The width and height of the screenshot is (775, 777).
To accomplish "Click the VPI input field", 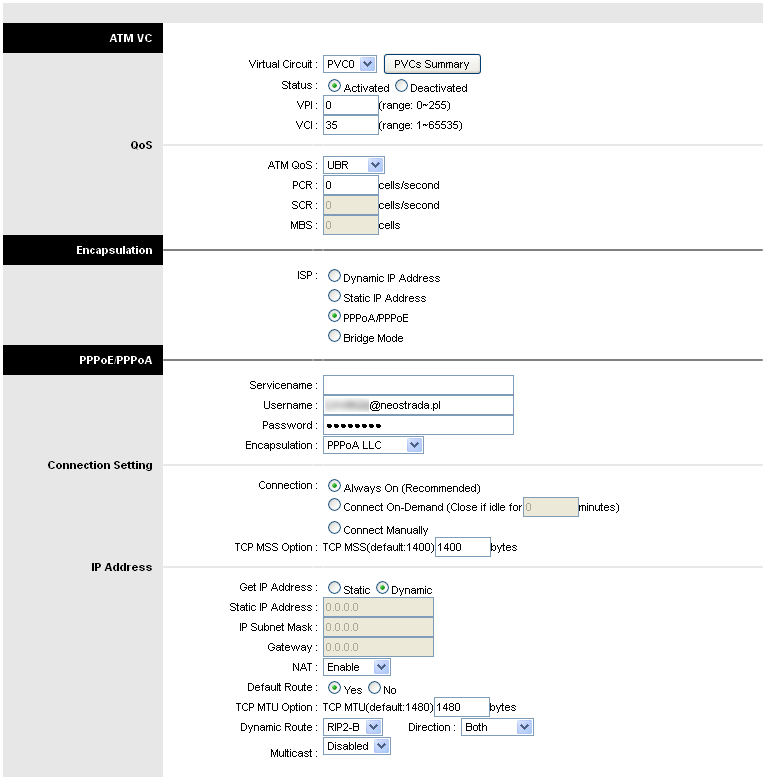I will [350, 105].
